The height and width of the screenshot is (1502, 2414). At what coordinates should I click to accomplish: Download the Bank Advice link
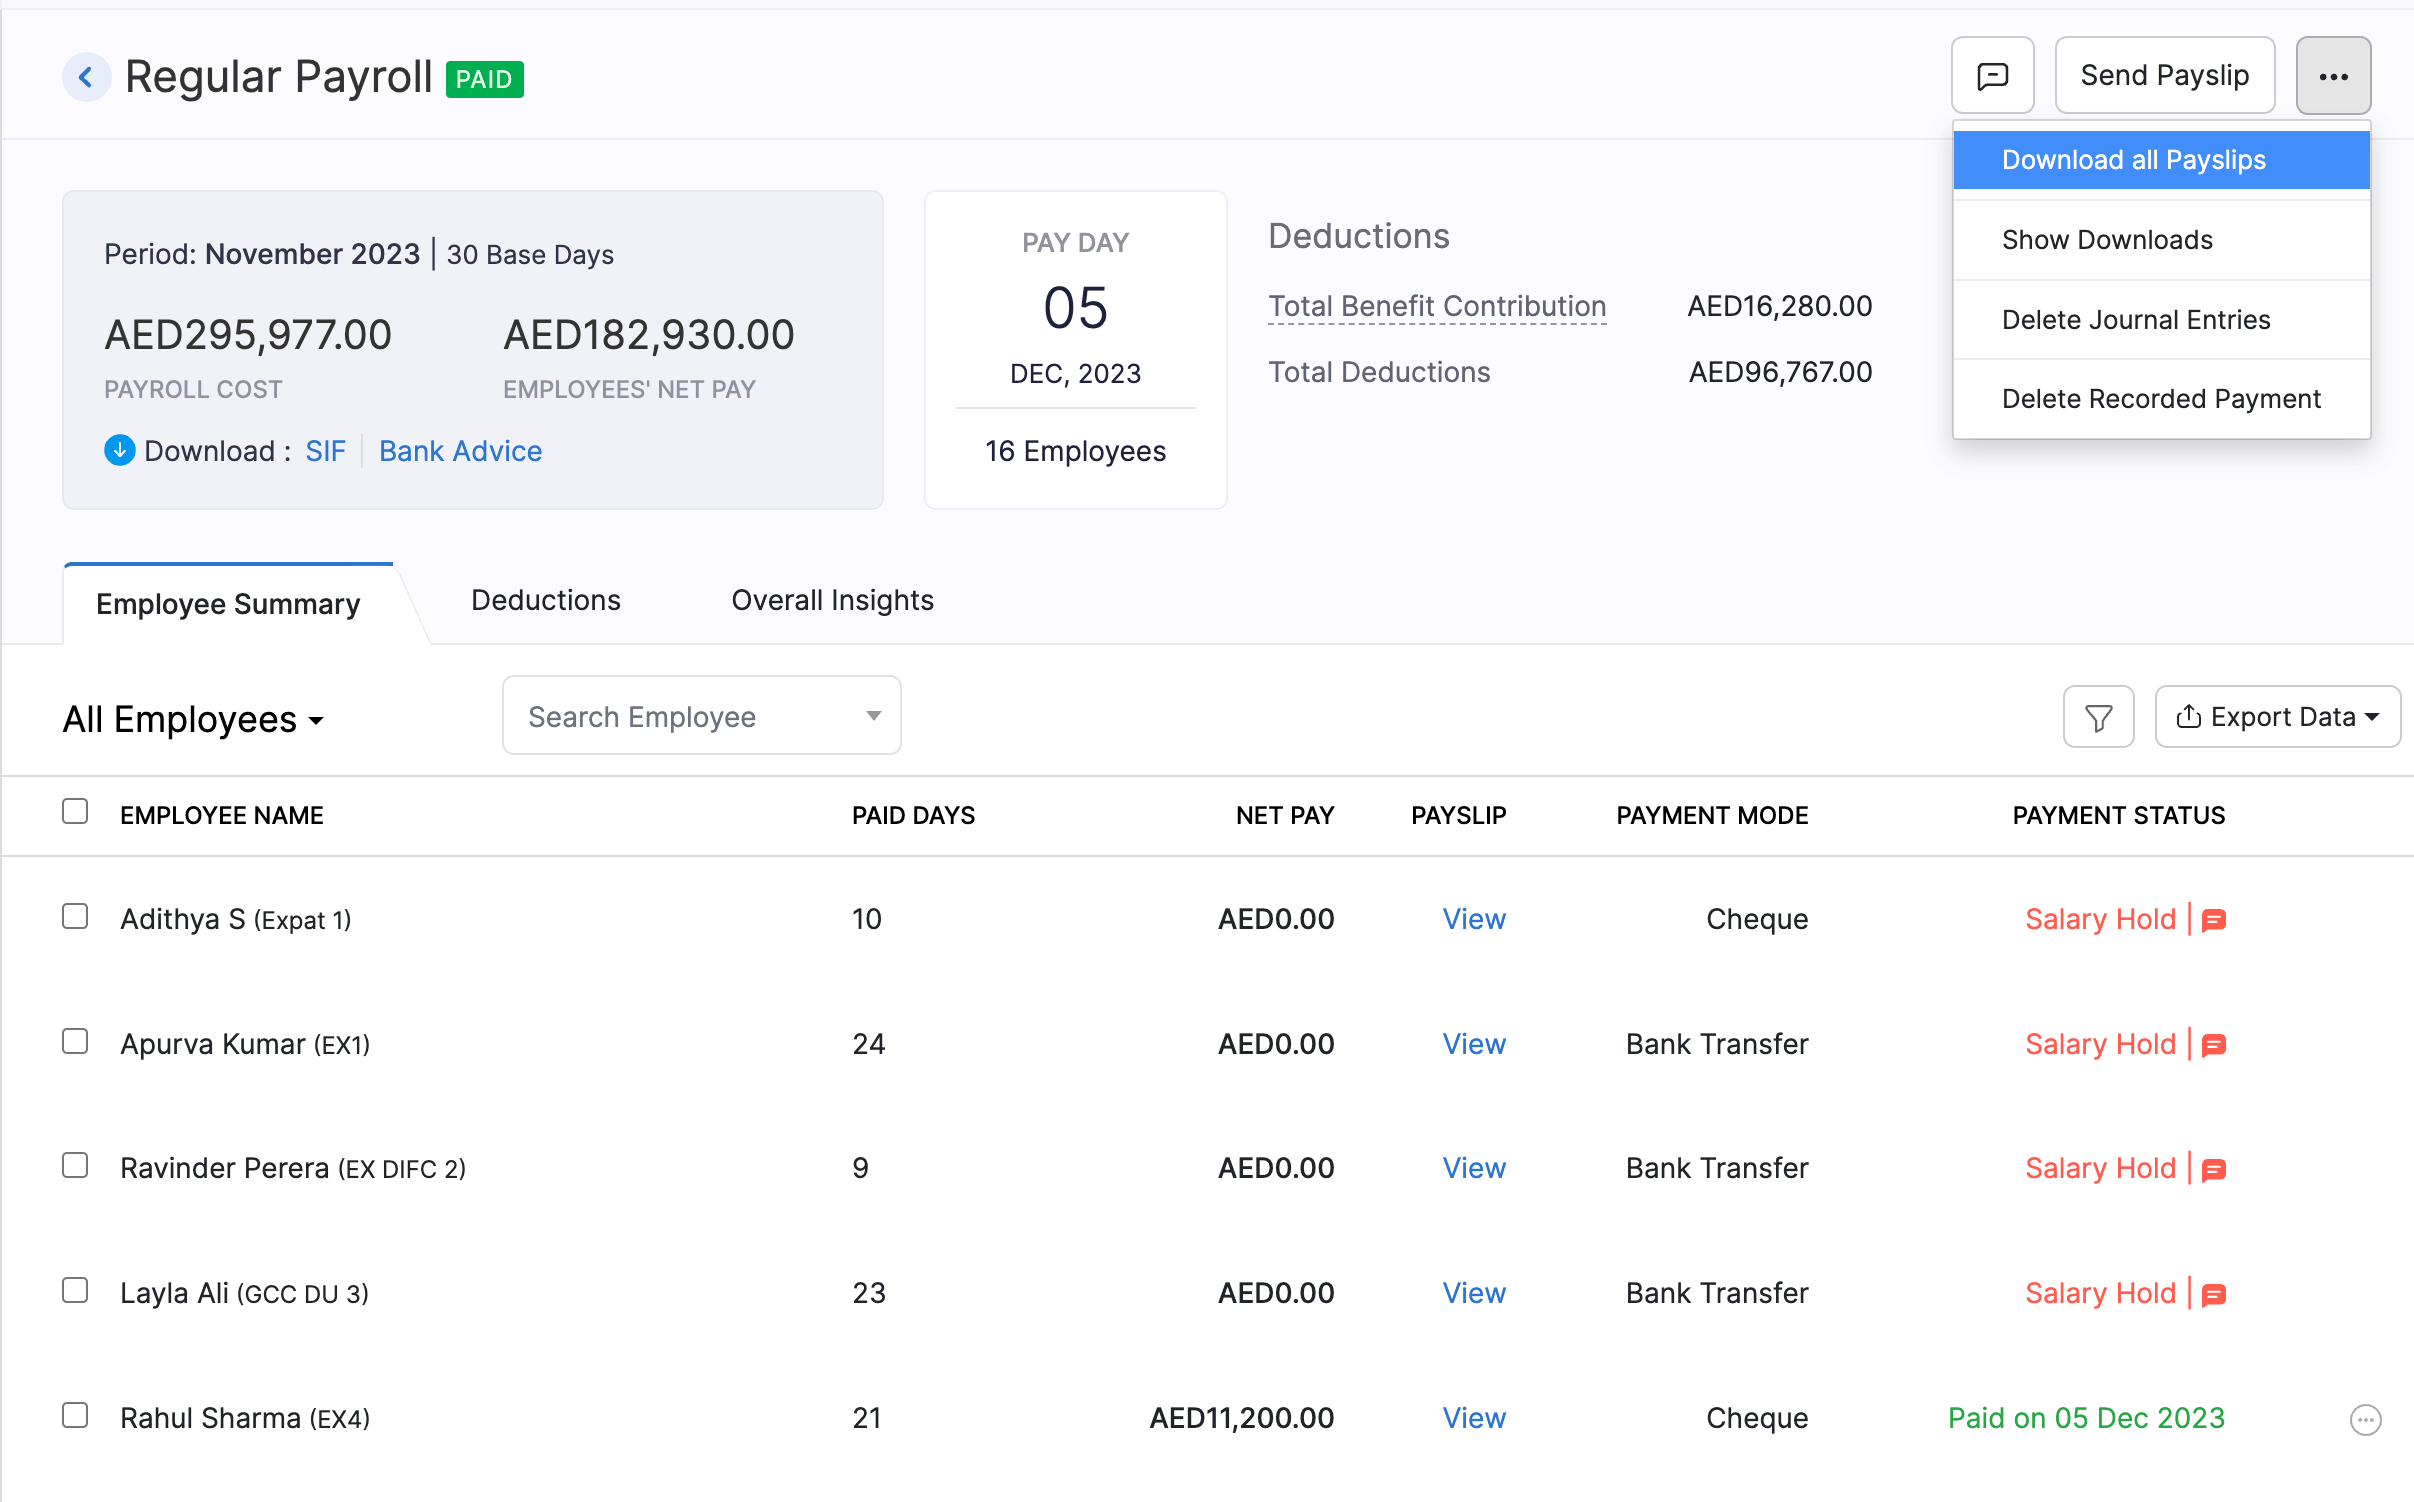click(460, 451)
